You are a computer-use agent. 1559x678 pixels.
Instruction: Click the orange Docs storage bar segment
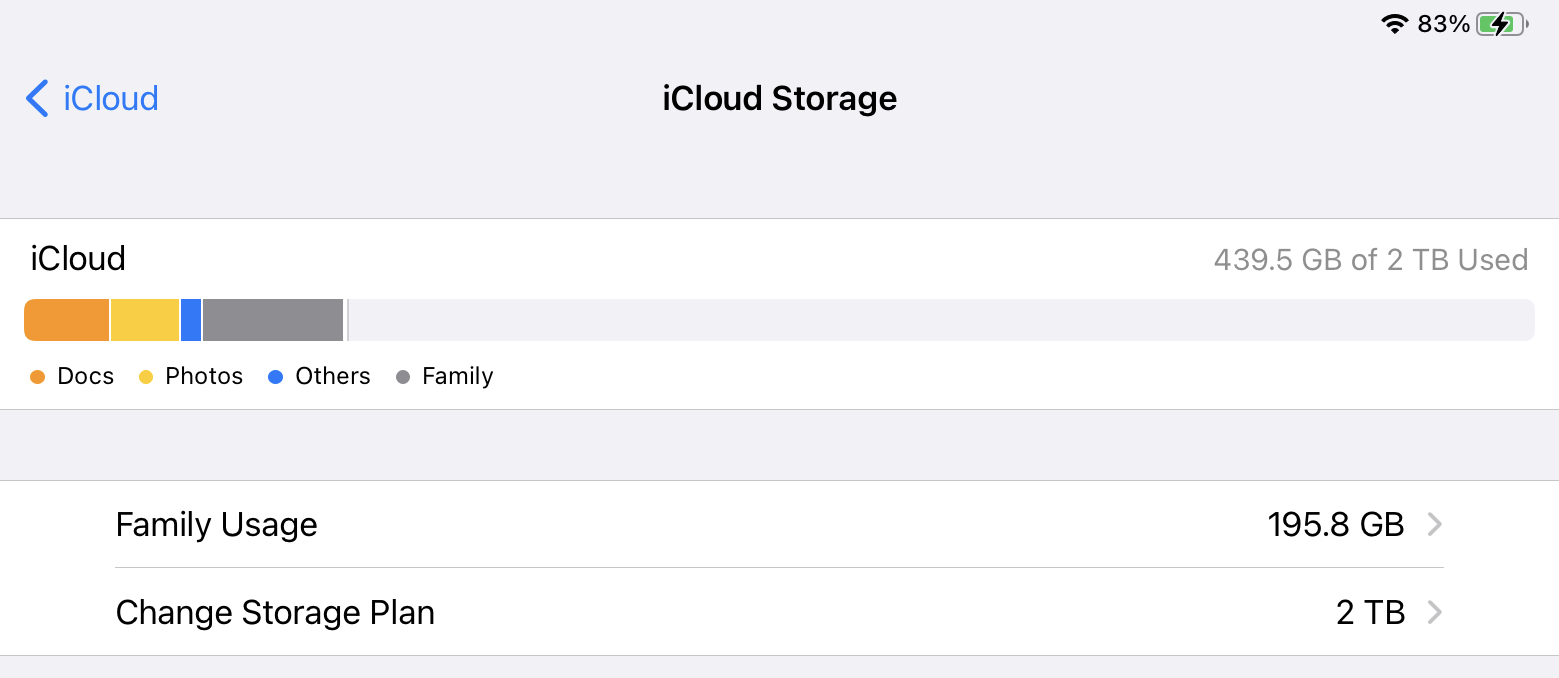pos(66,320)
